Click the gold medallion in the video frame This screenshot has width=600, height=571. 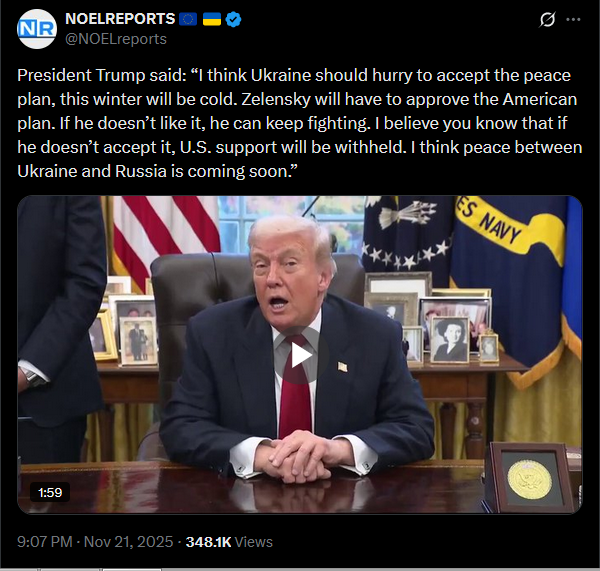pyautogui.click(x=530, y=480)
